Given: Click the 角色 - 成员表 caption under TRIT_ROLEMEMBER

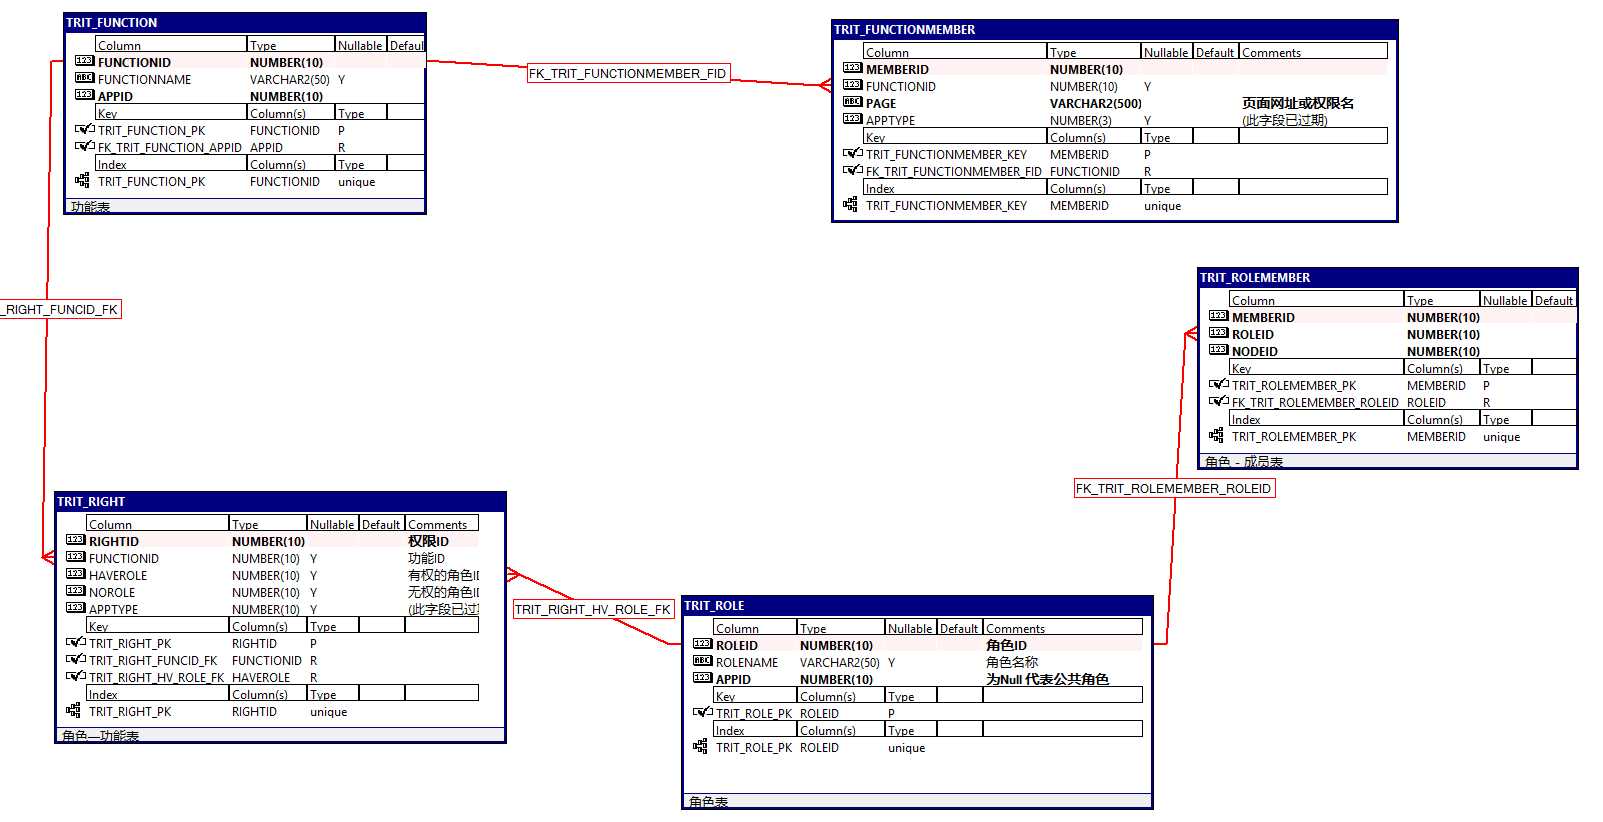Looking at the screenshot, I should click(1244, 462).
